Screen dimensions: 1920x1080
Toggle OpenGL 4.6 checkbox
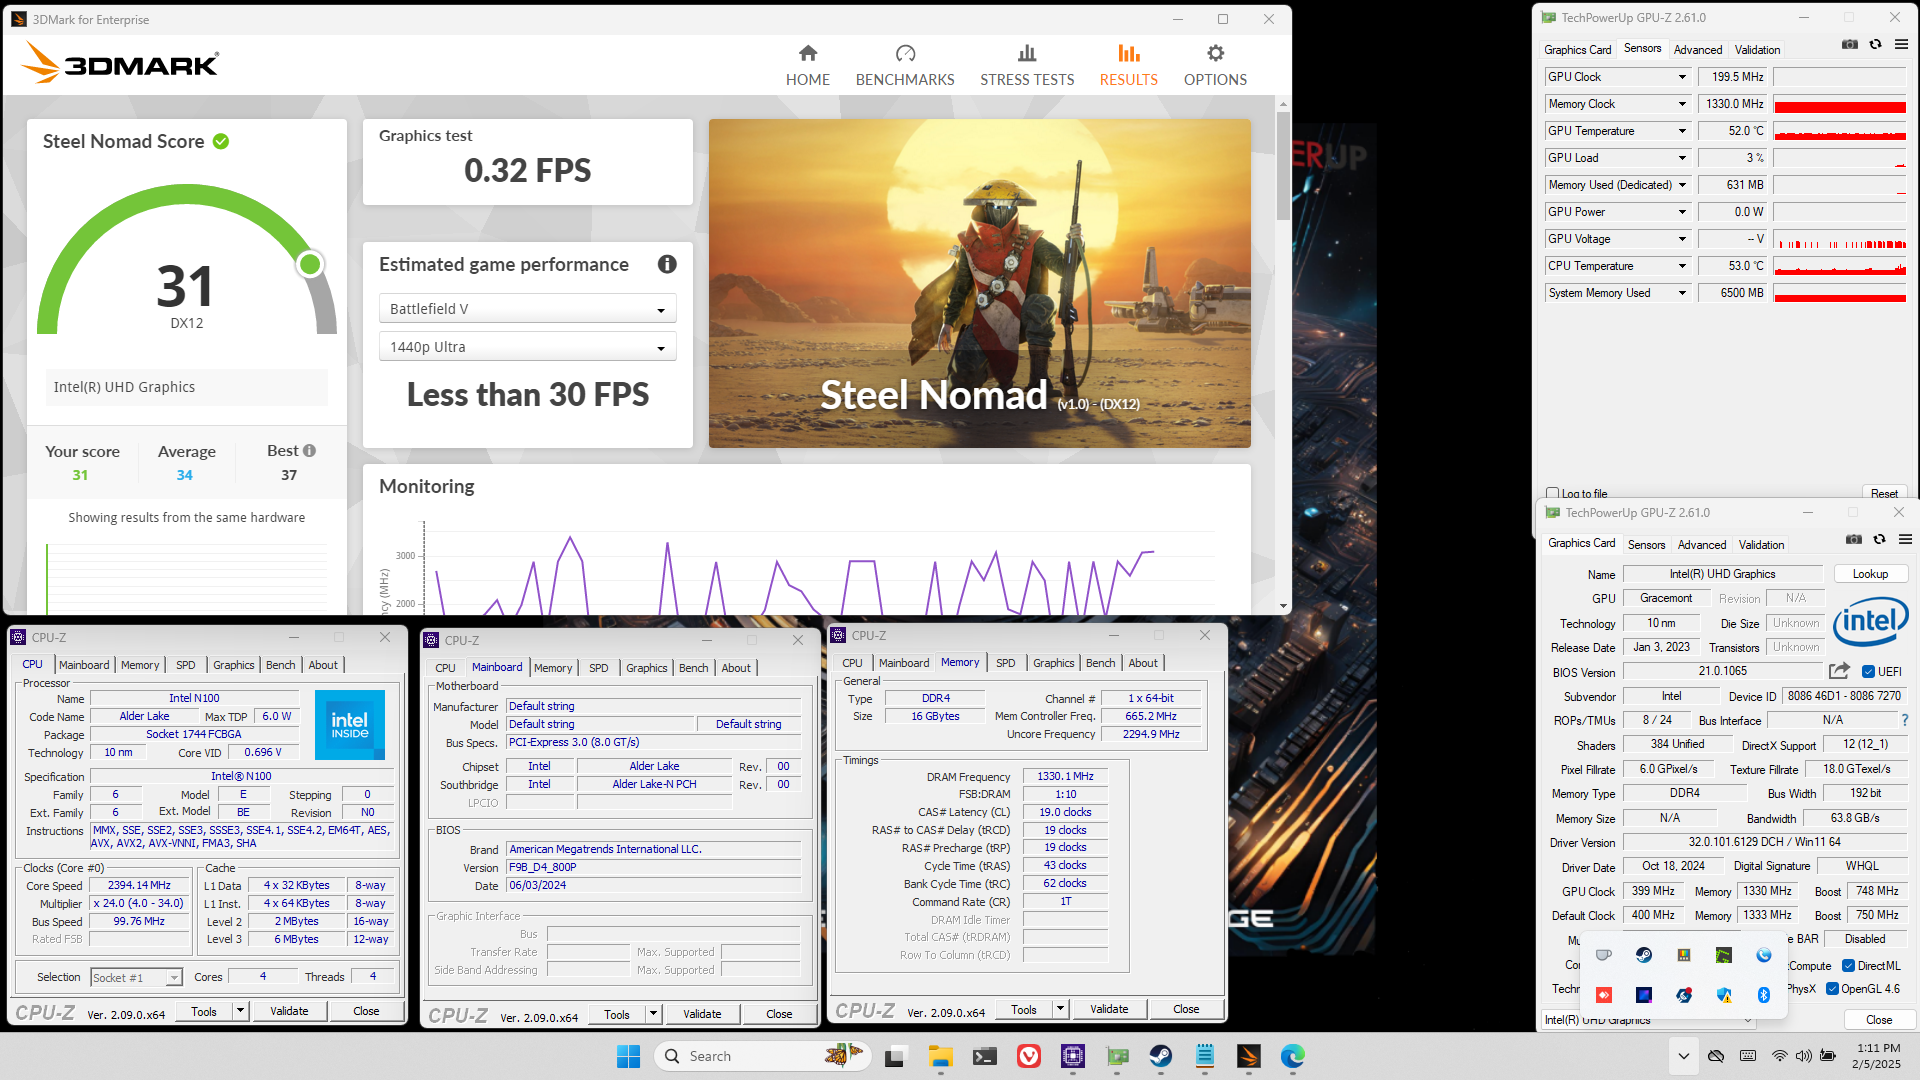click(x=1833, y=989)
